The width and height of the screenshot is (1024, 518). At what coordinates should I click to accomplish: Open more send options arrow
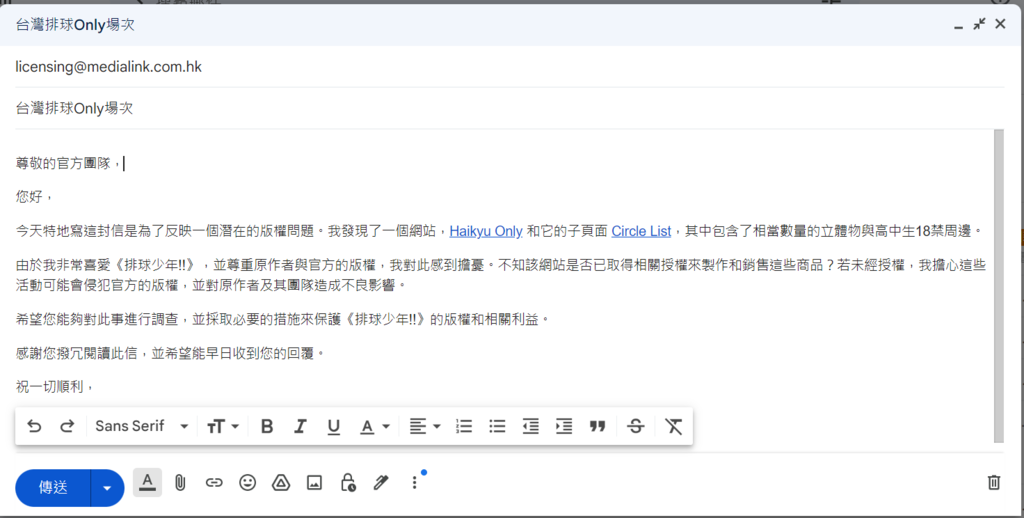pyautogui.click(x=108, y=487)
